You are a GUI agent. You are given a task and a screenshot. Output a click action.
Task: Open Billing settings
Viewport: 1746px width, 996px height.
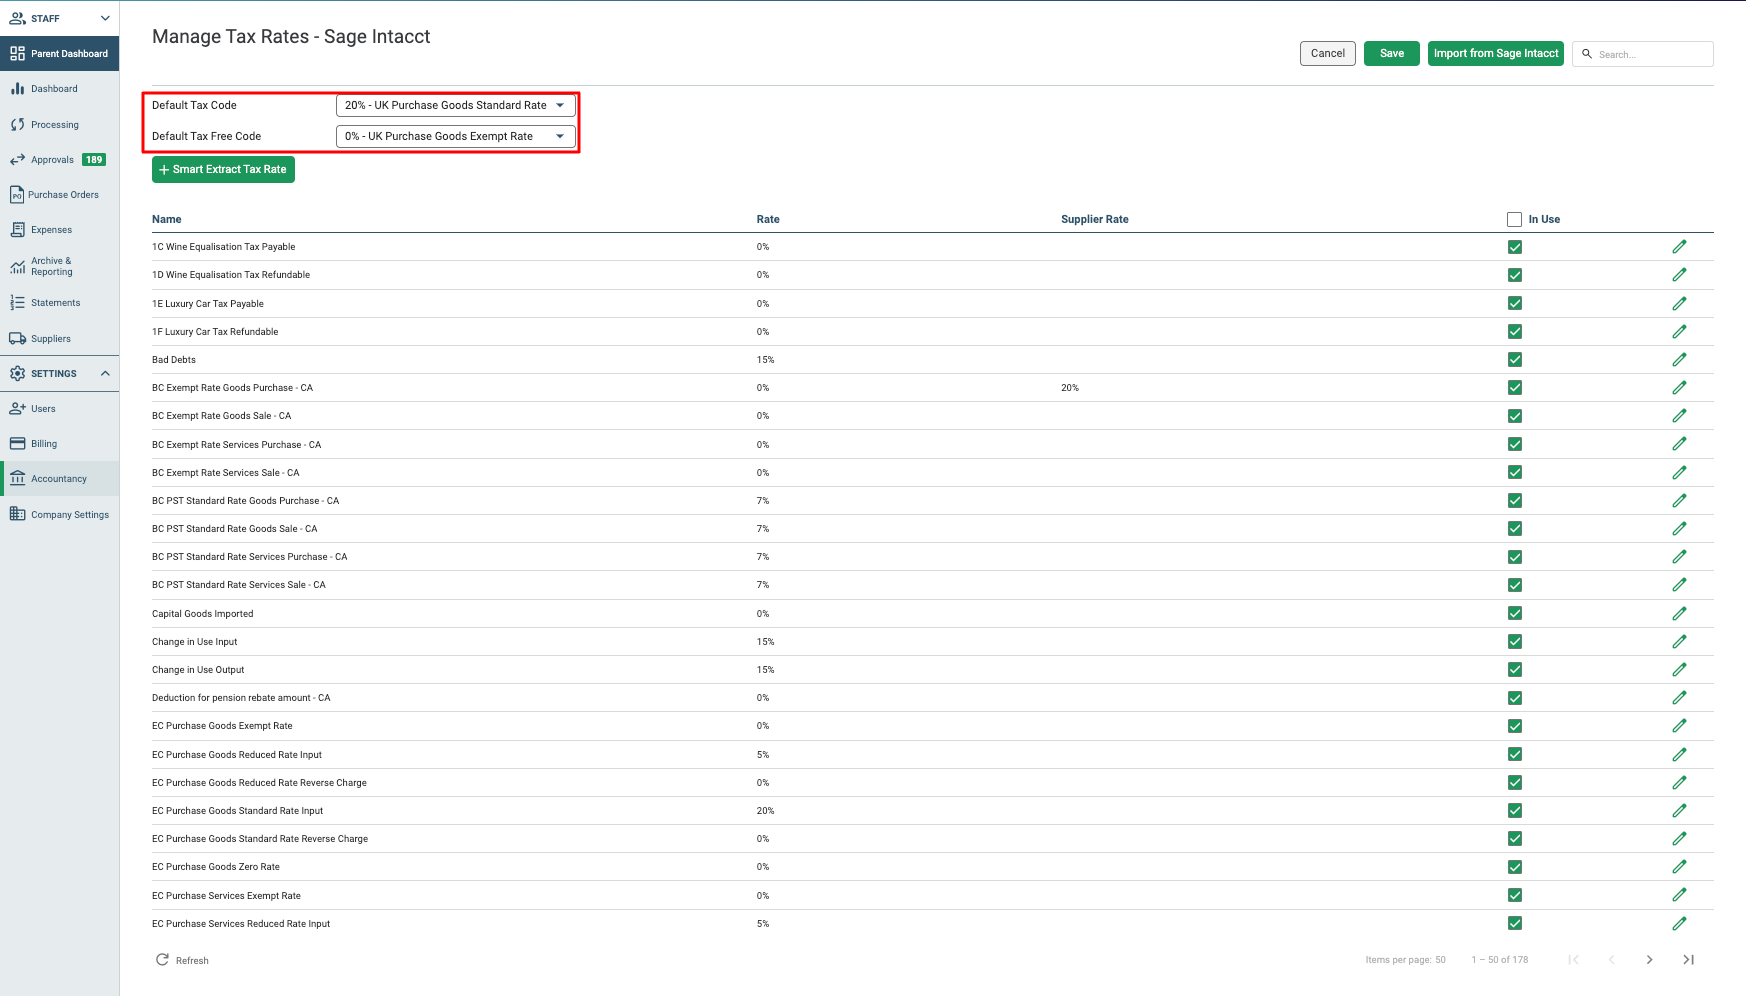(x=59, y=444)
